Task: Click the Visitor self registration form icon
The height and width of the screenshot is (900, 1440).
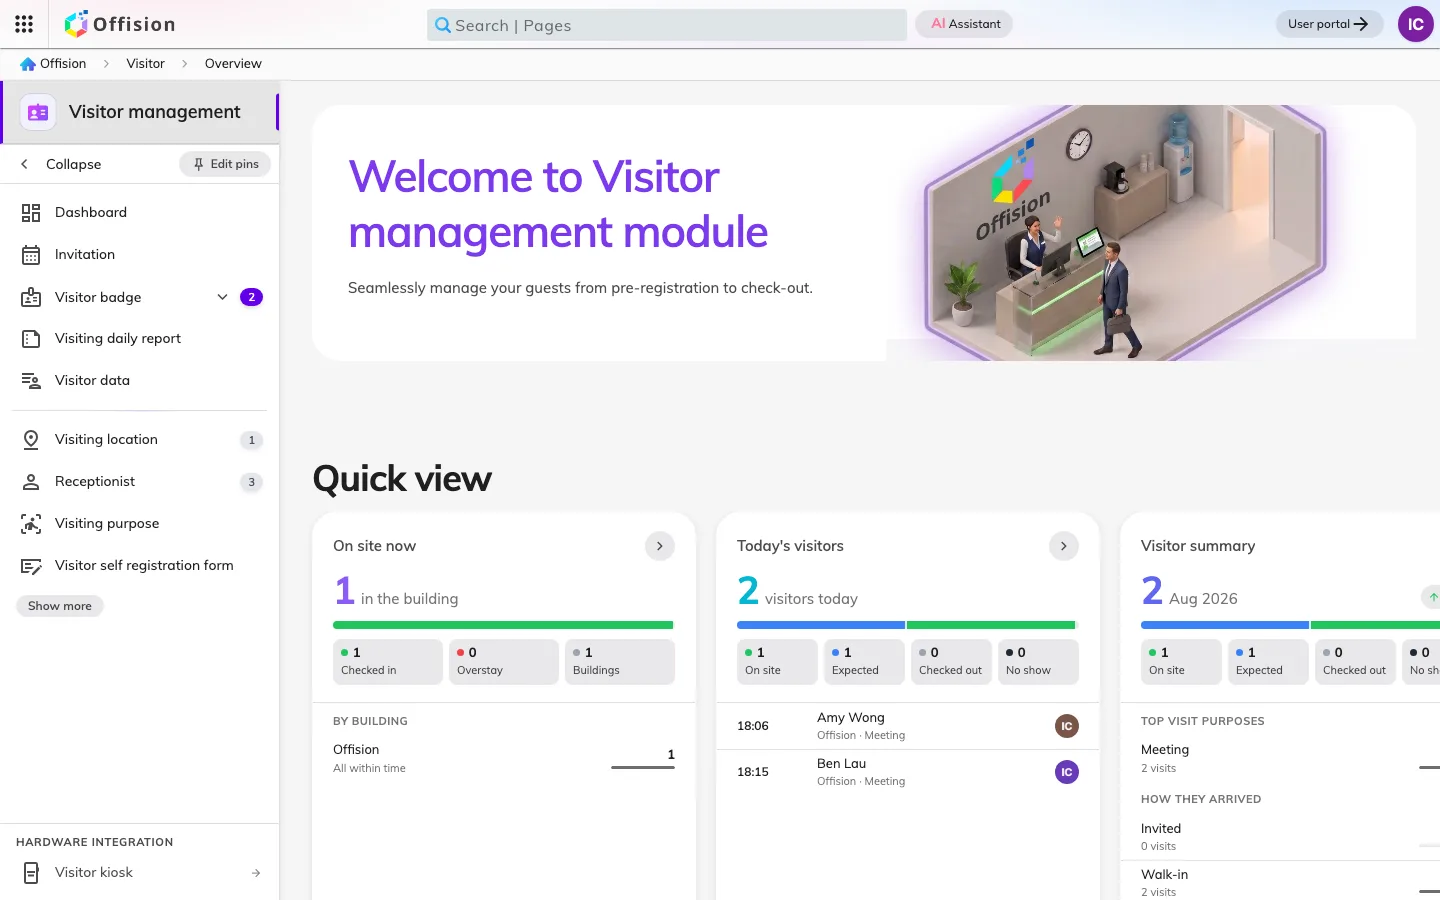Action: coord(31,566)
